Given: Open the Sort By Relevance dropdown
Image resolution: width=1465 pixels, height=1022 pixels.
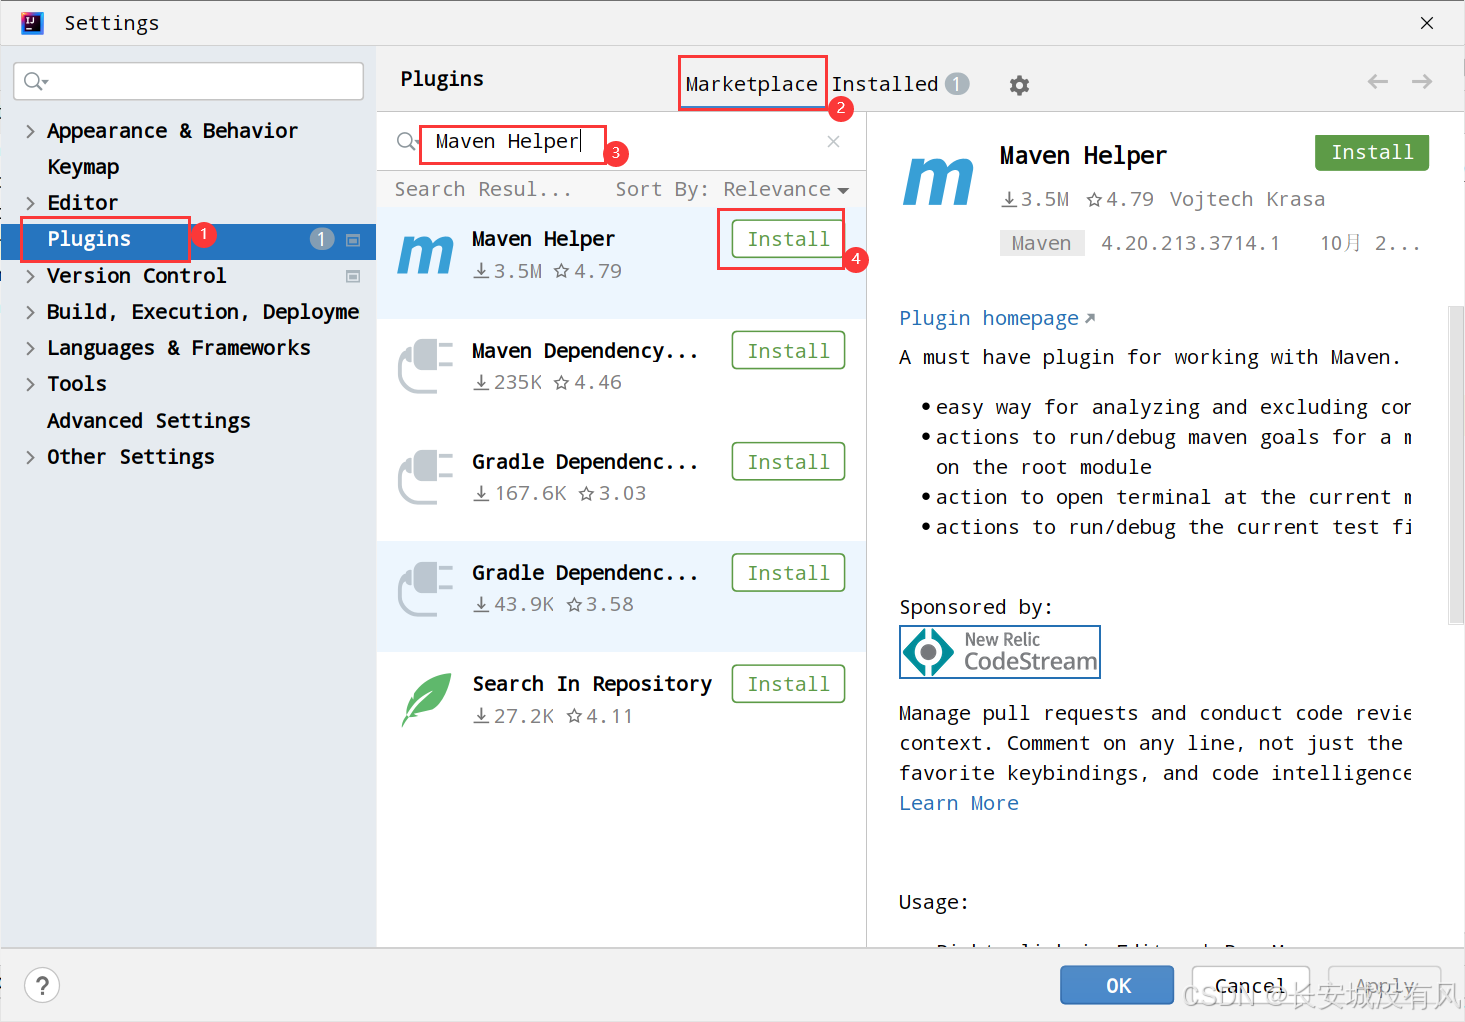Looking at the screenshot, I should (x=786, y=189).
